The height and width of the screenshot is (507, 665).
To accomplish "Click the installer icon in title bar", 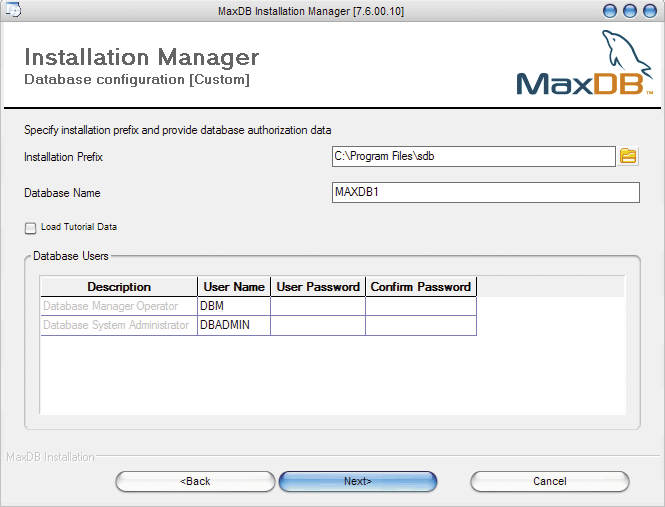I will click(13, 9).
